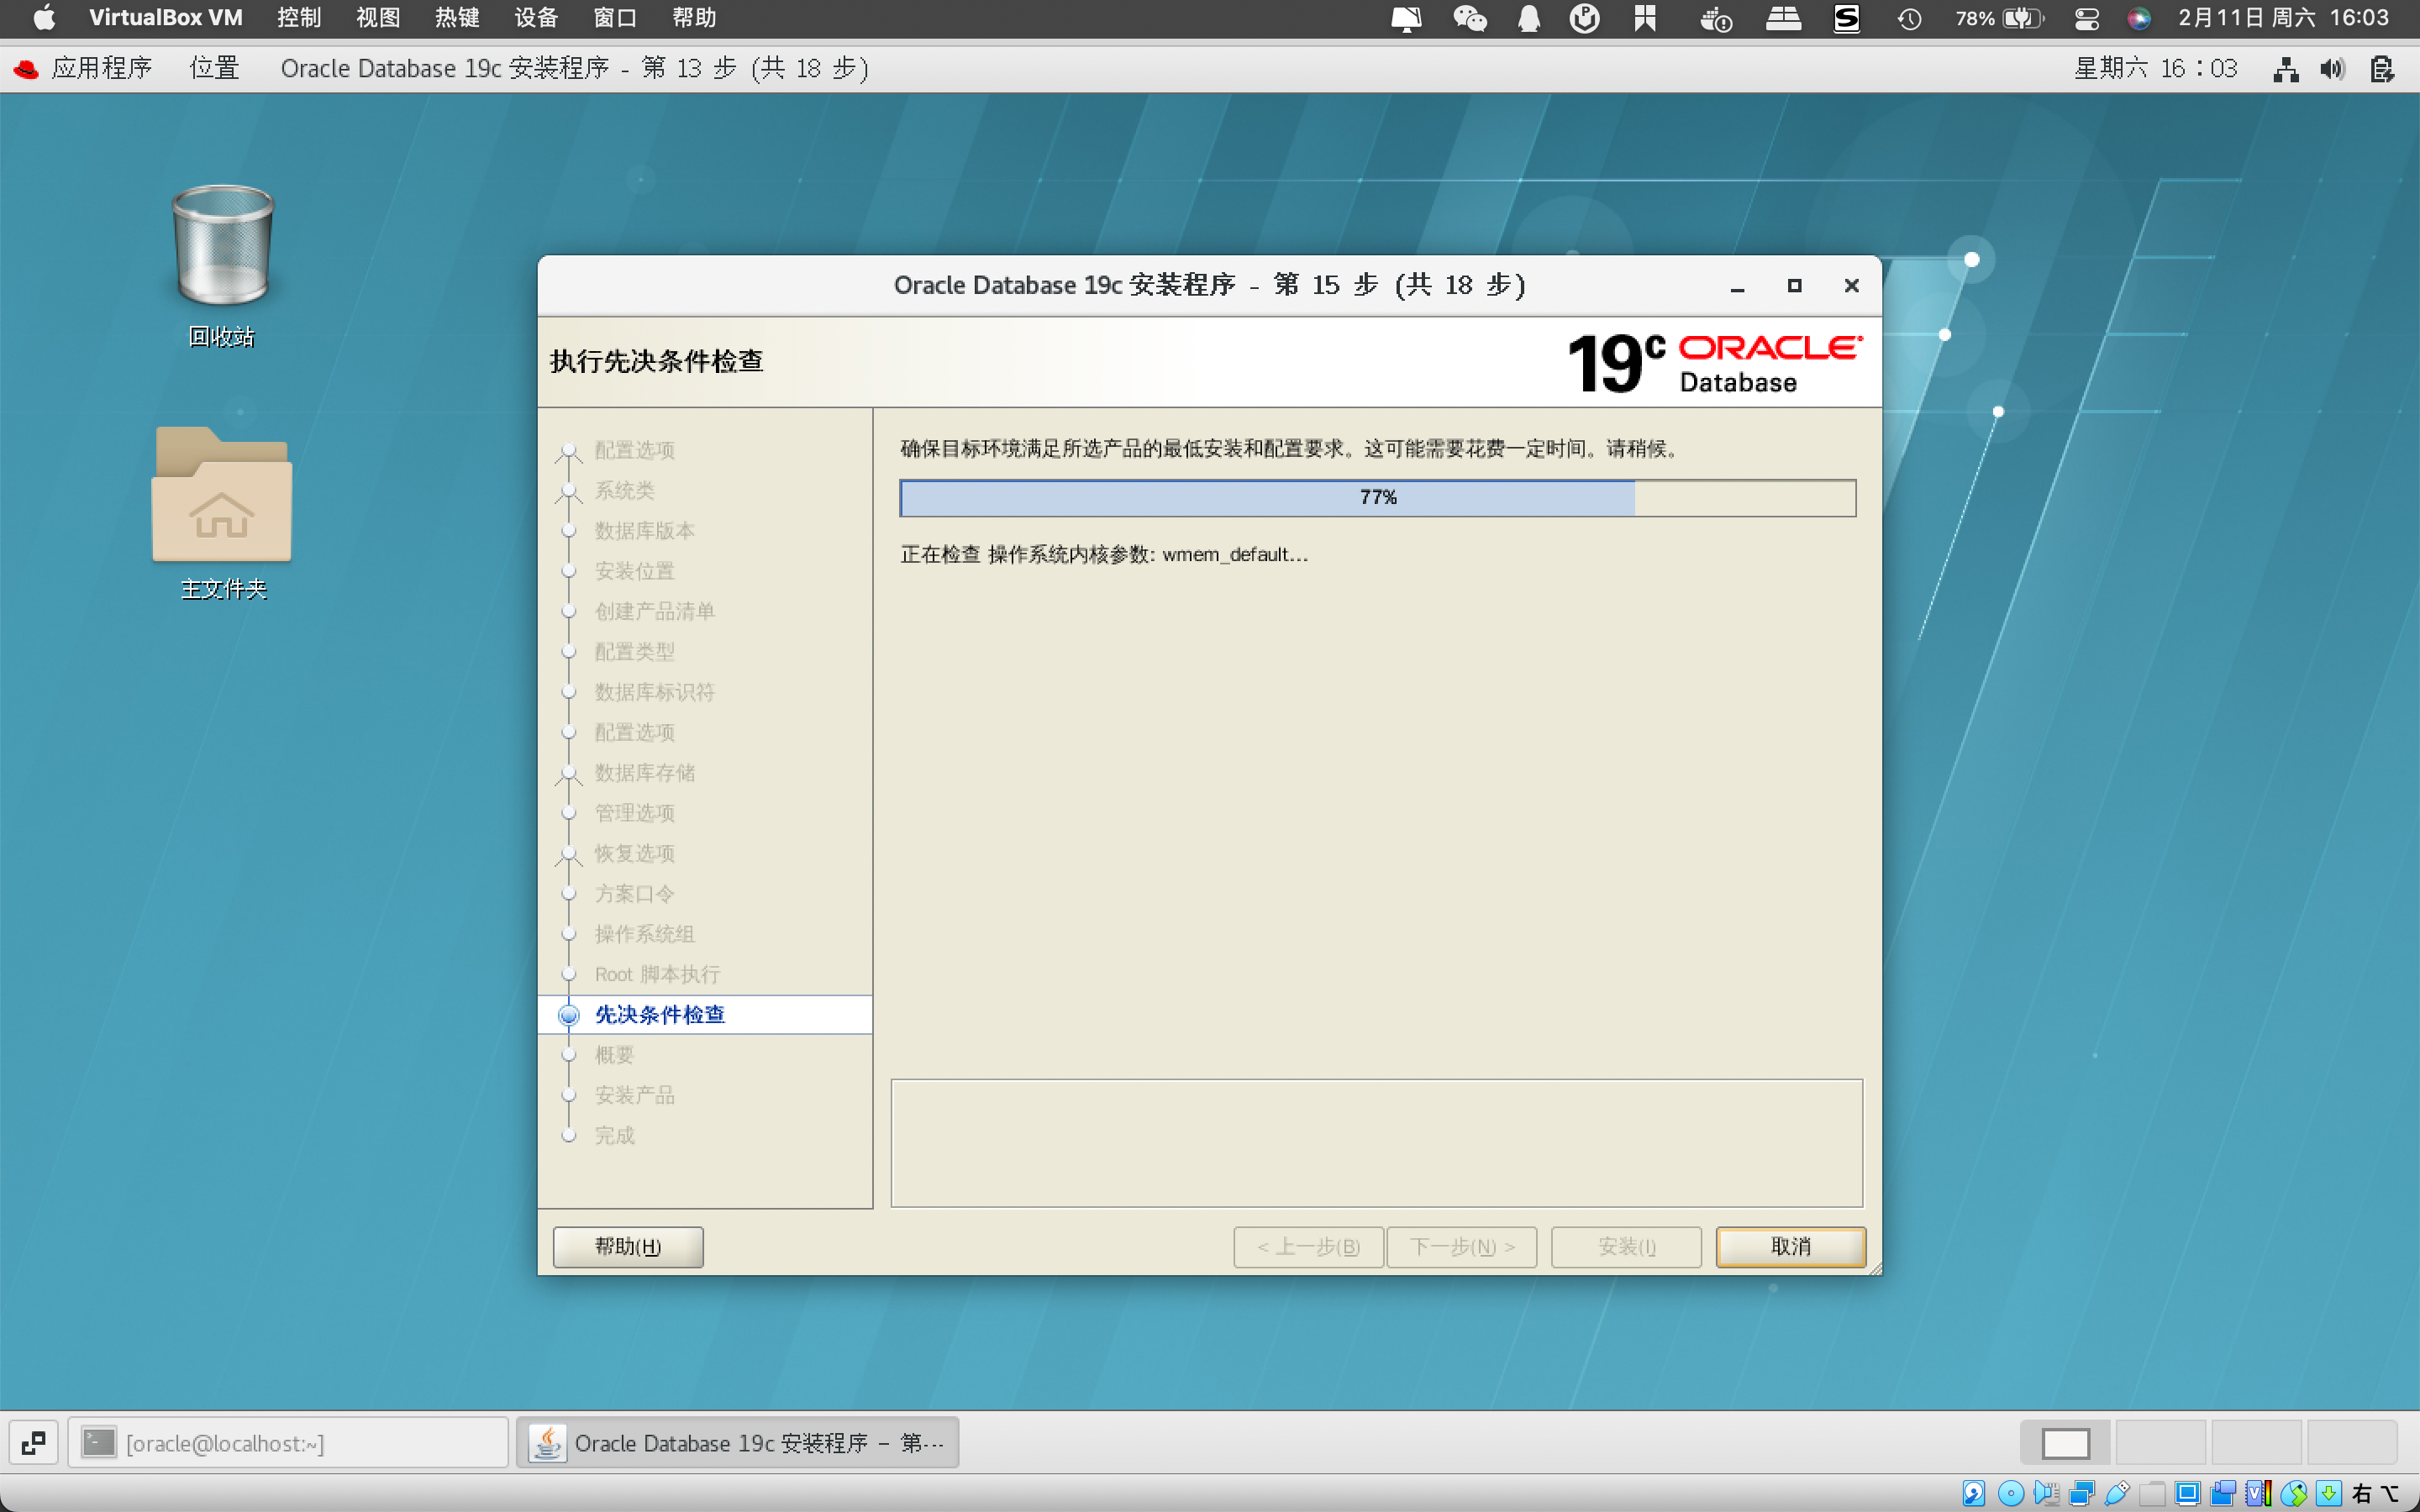Click the USB devices indicator icon
The height and width of the screenshot is (1512, 2420).
(x=2117, y=1493)
